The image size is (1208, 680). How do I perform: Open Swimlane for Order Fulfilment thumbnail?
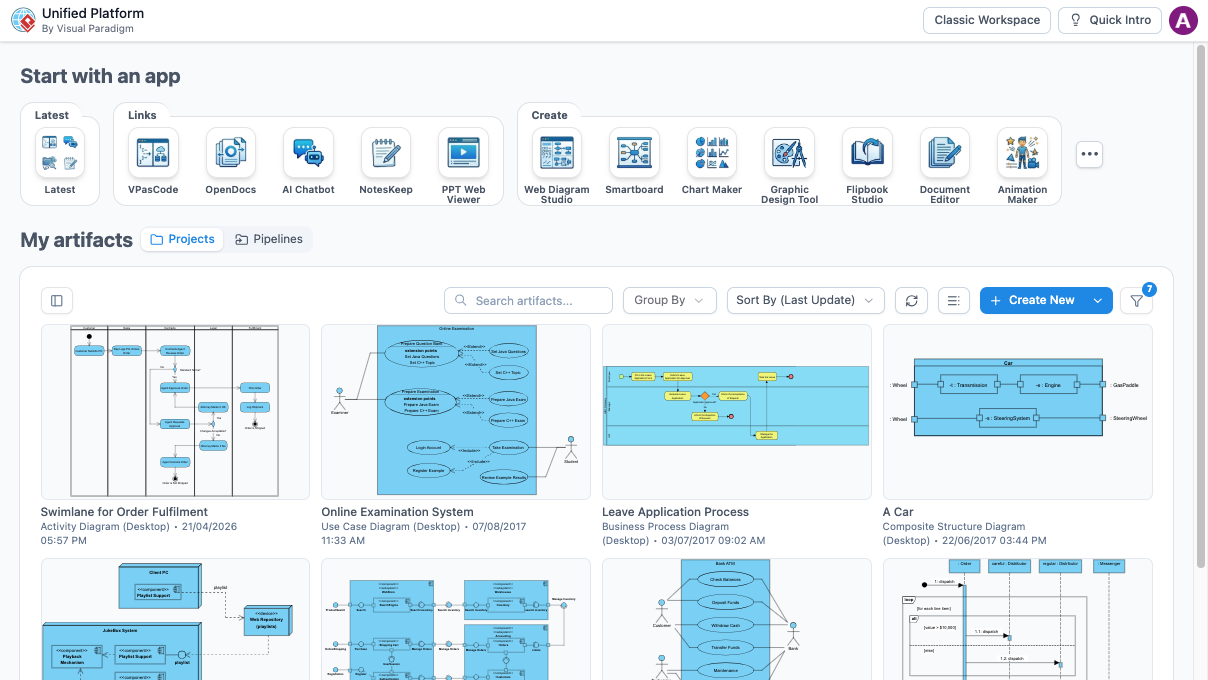175,411
